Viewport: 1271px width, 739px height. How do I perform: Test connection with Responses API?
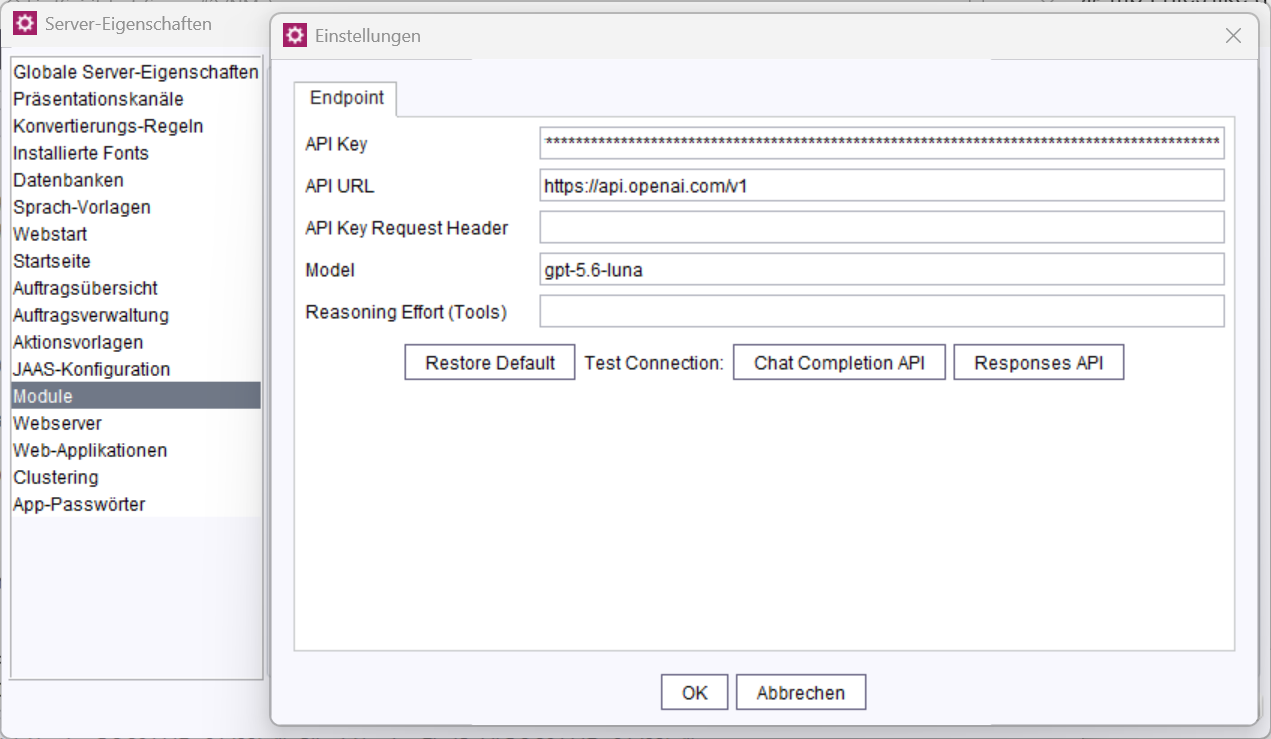click(1039, 363)
